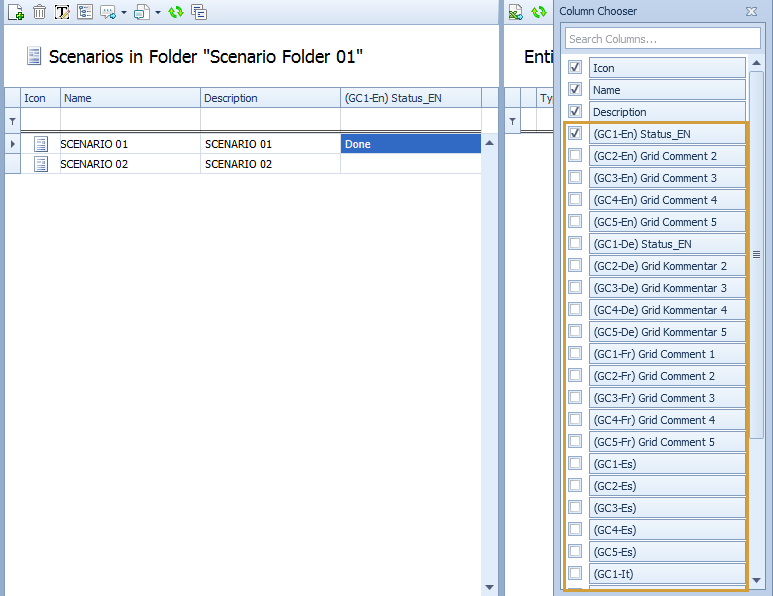
Task: Click the export icon in the right panel toolbar
Action: (515, 12)
